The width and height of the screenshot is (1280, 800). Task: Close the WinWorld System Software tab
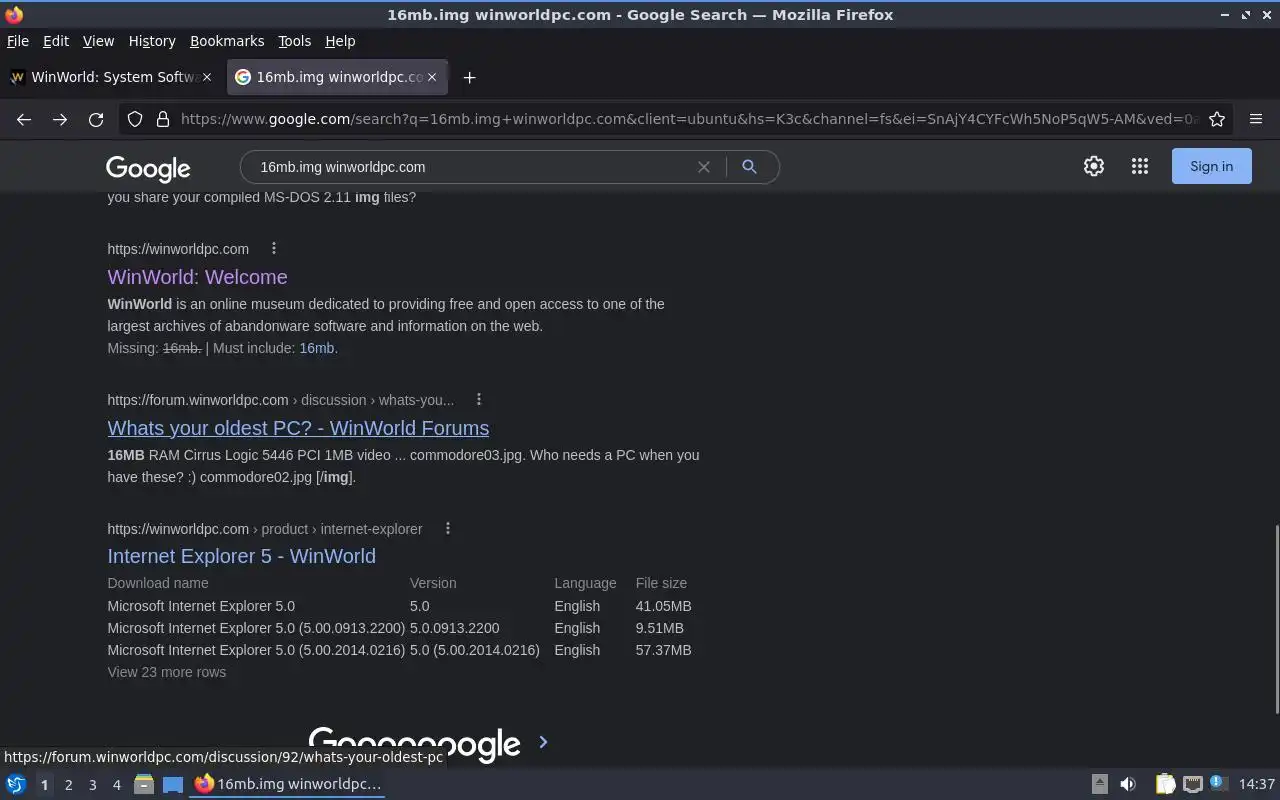point(207,77)
